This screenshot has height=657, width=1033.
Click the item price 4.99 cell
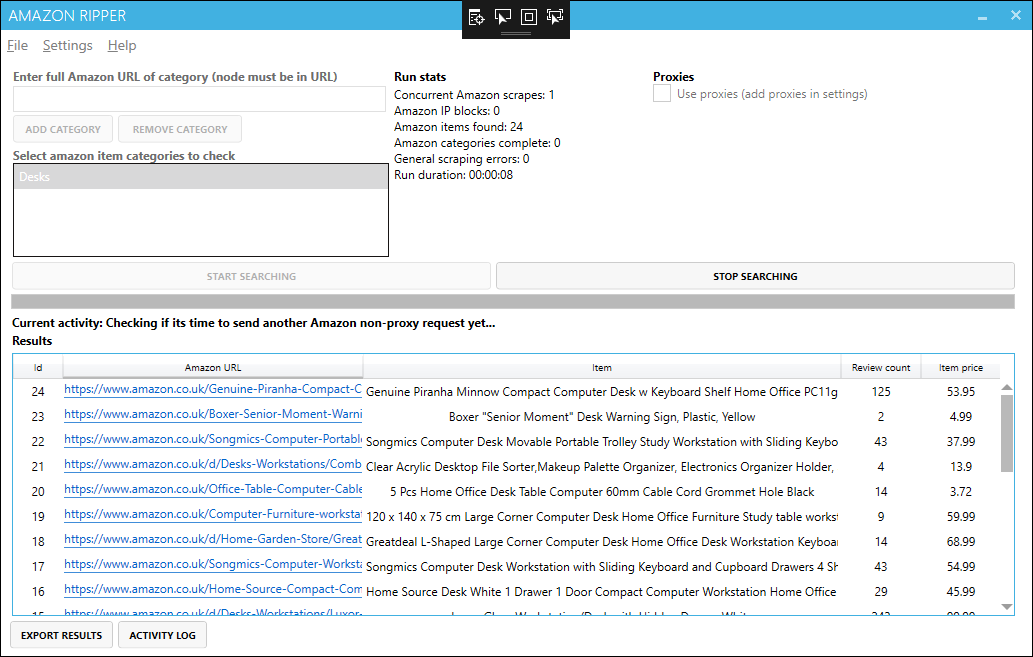961,416
